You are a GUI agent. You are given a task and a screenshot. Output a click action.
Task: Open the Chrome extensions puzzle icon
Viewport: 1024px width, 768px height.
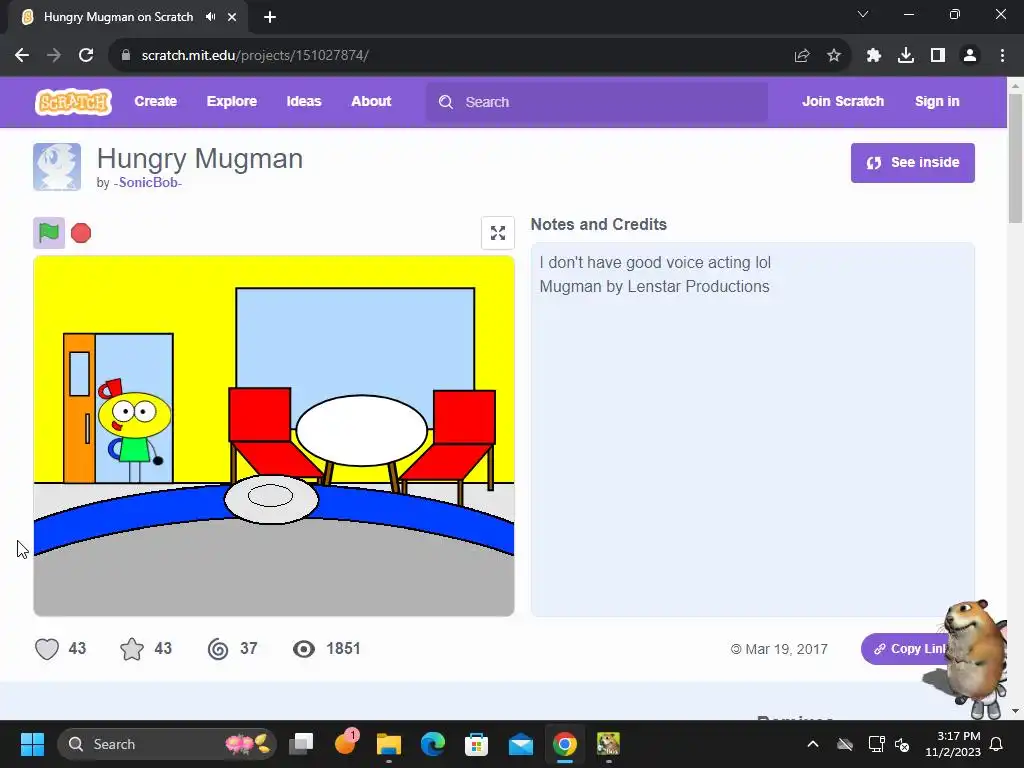874,56
